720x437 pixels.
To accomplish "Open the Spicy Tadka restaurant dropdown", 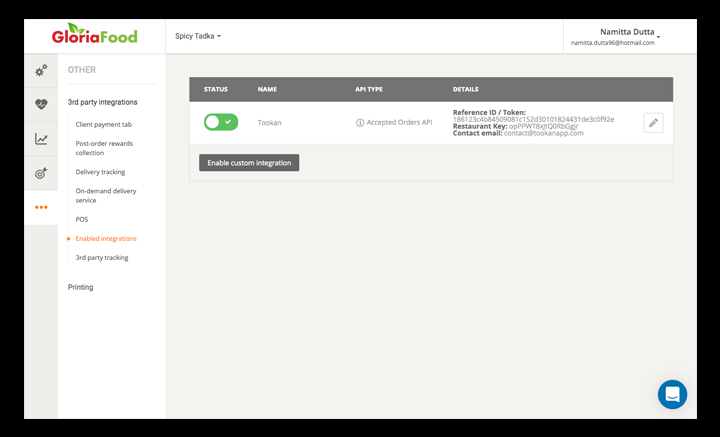I will click(198, 36).
